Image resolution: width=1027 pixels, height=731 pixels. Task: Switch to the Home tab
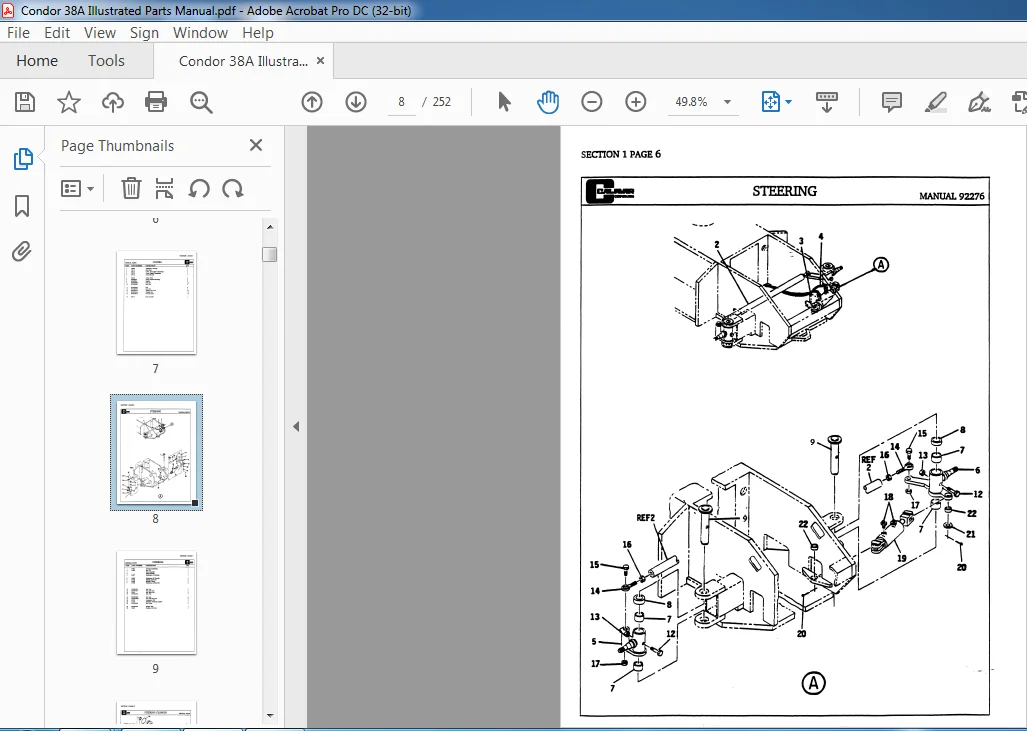point(37,61)
